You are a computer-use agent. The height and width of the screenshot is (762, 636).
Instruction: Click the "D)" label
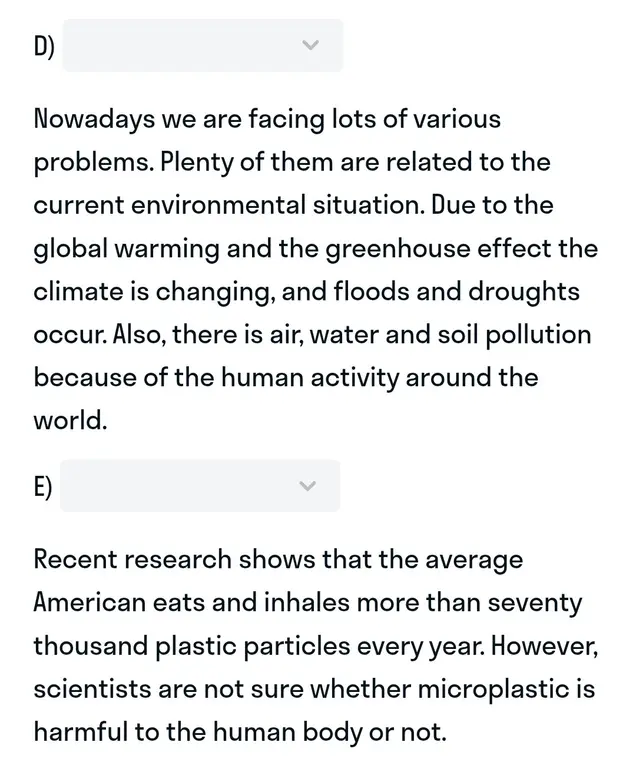coord(44,47)
